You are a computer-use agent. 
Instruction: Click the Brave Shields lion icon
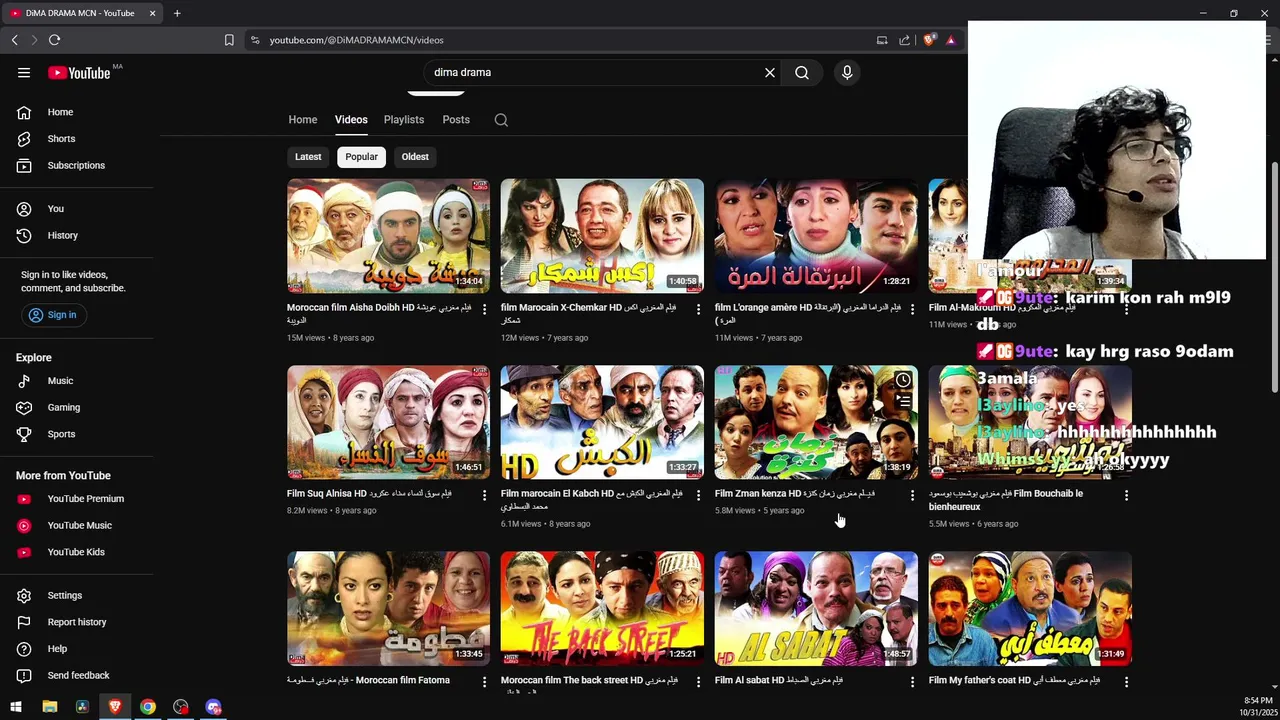[929, 40]
